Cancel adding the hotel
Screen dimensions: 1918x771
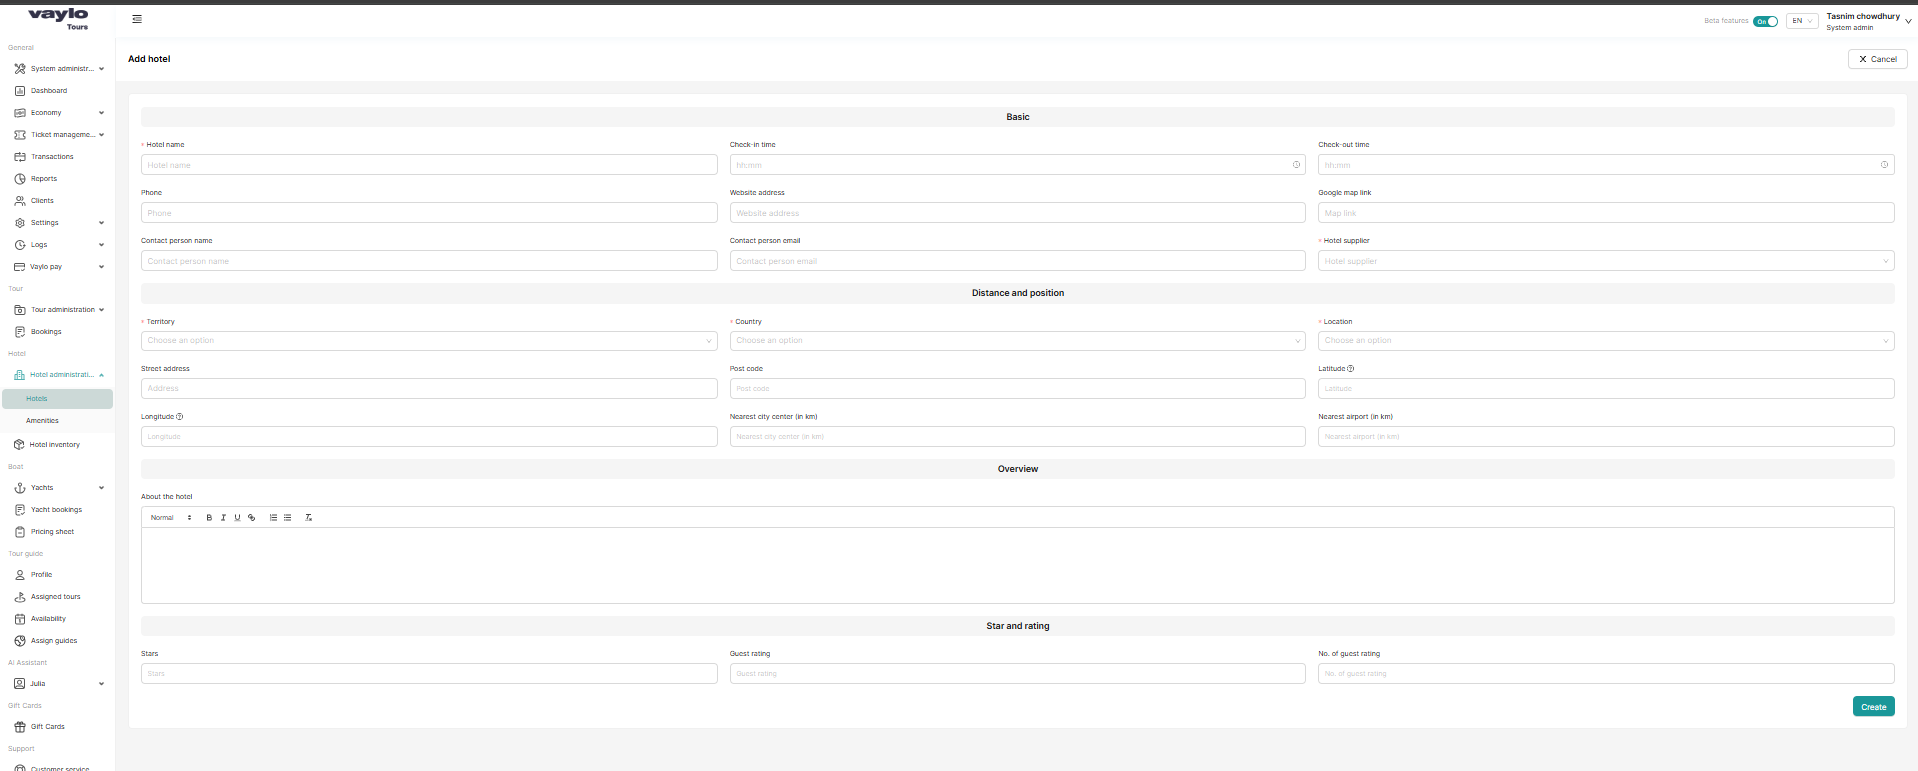point(1877,59)
